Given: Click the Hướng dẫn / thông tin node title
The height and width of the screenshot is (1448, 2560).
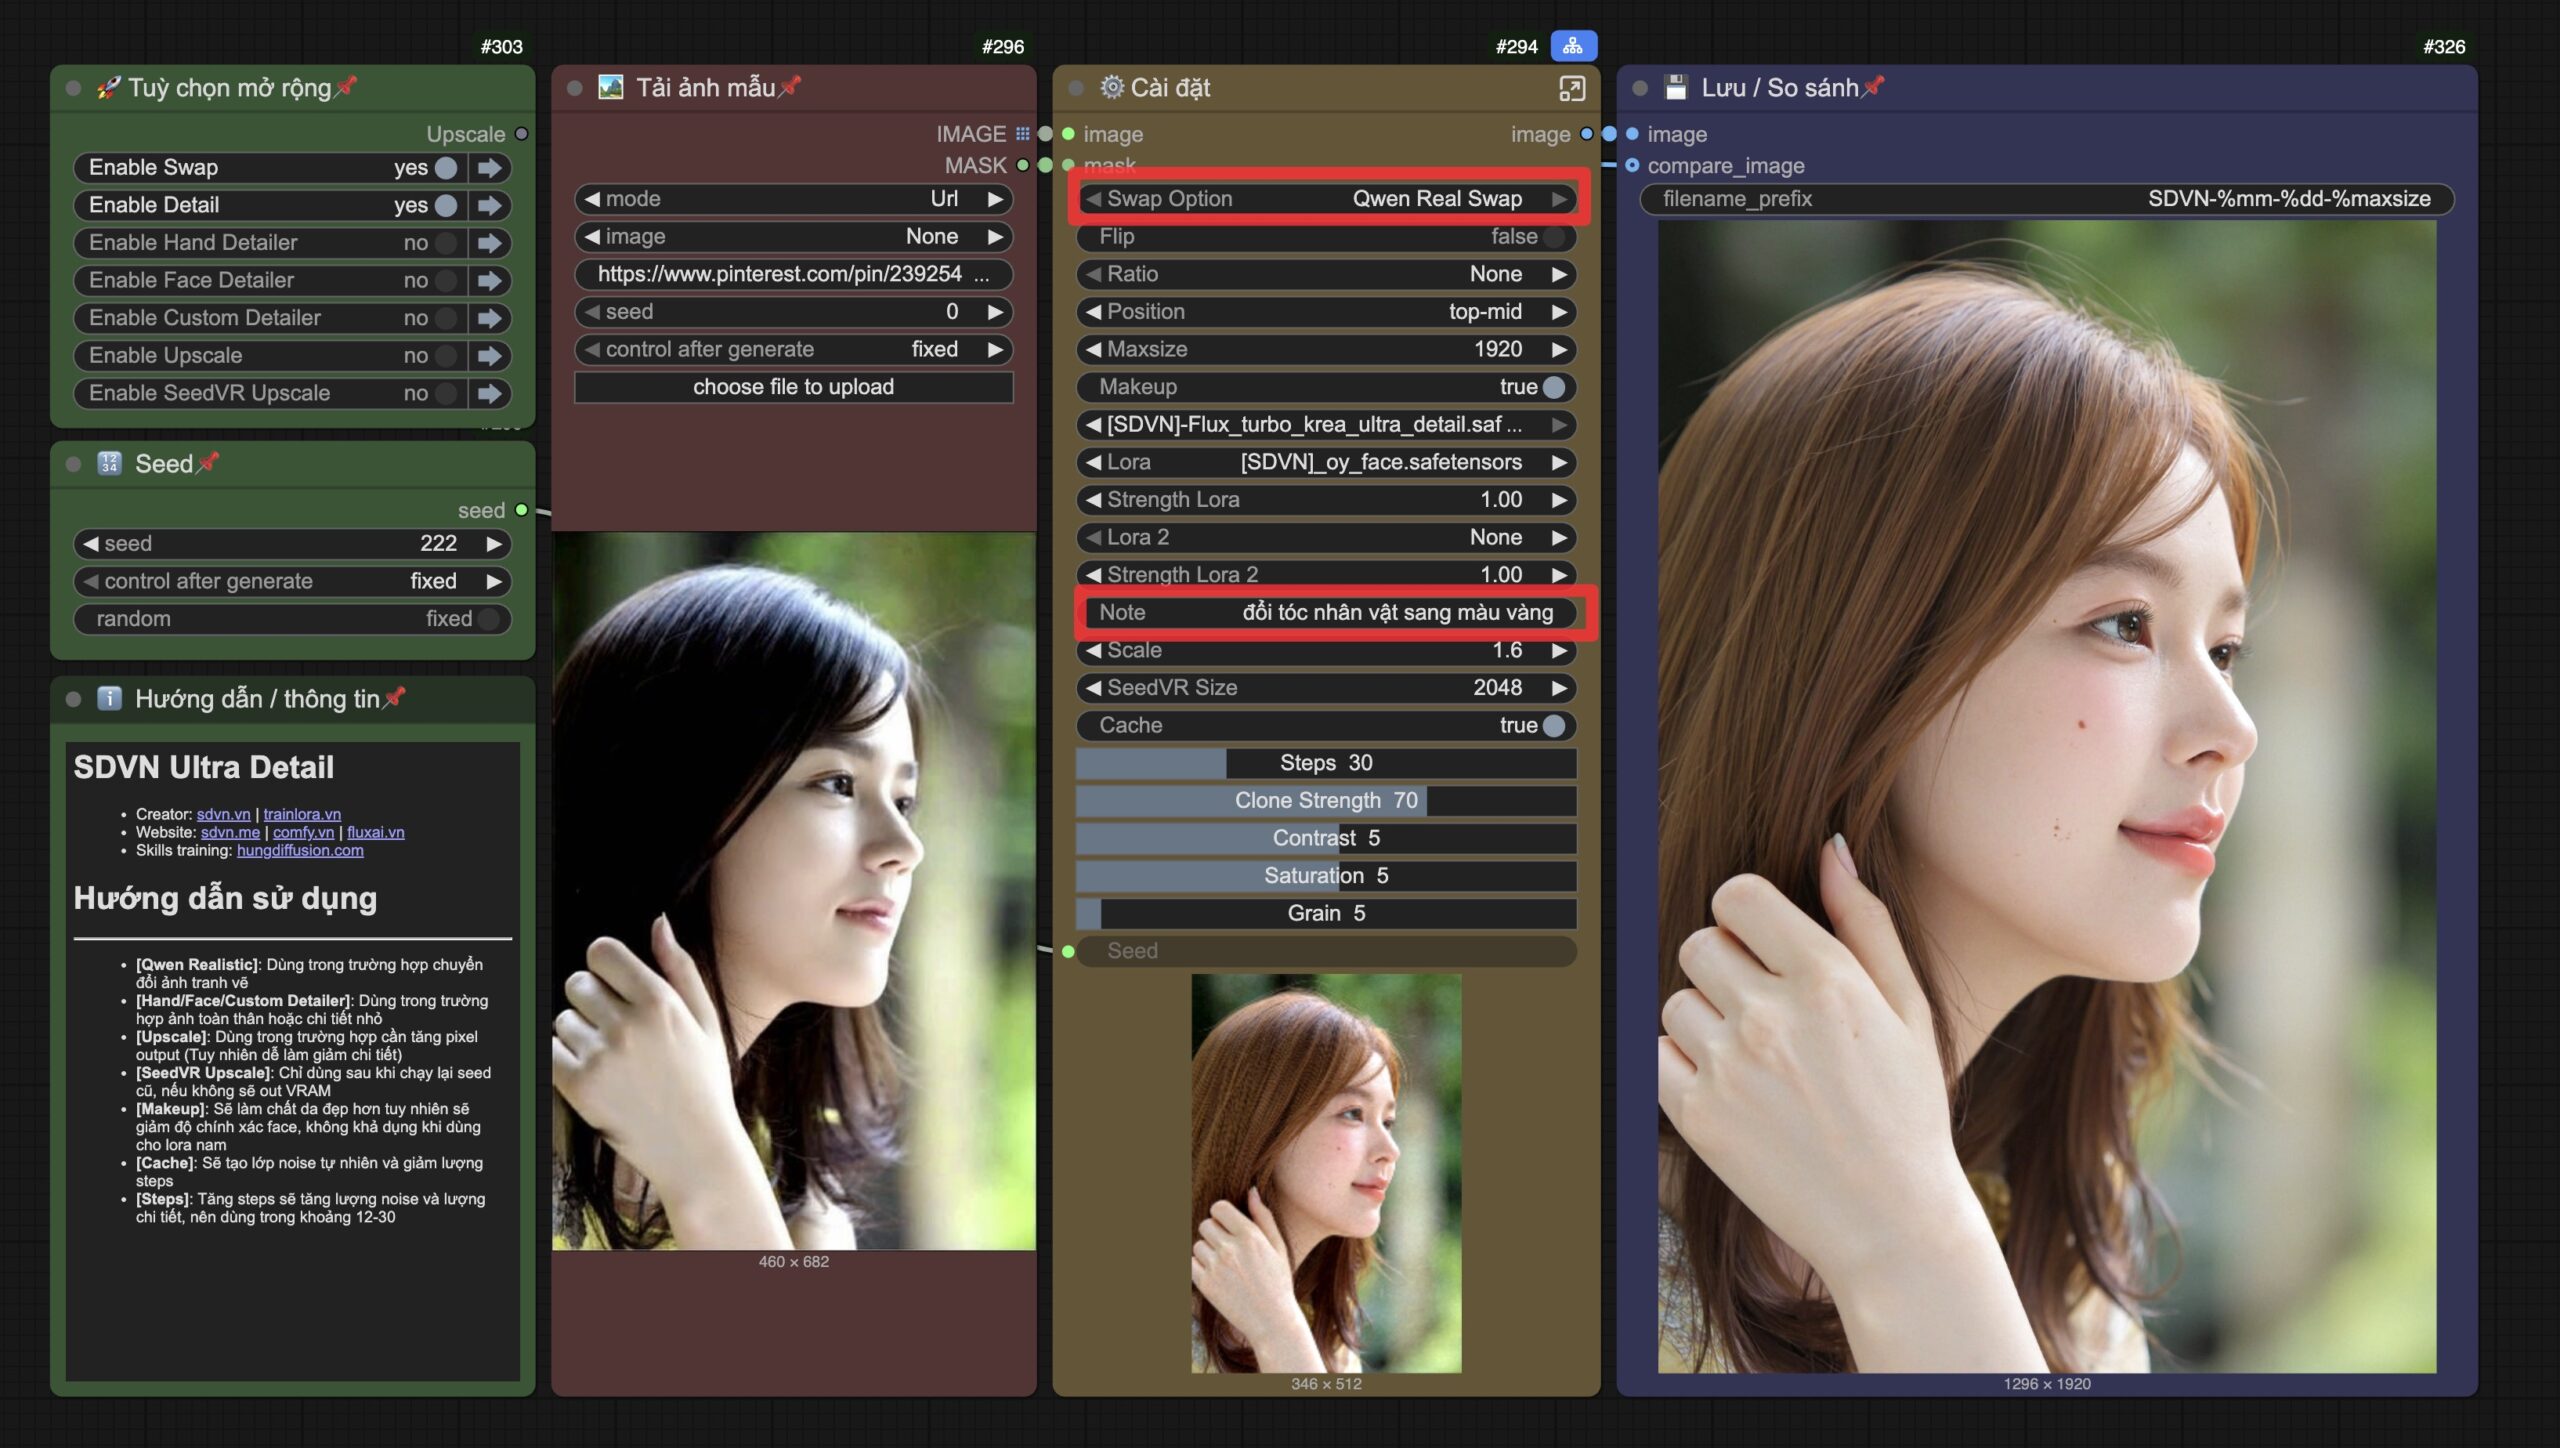Looking at the screenshot, I should pos(257,699).
